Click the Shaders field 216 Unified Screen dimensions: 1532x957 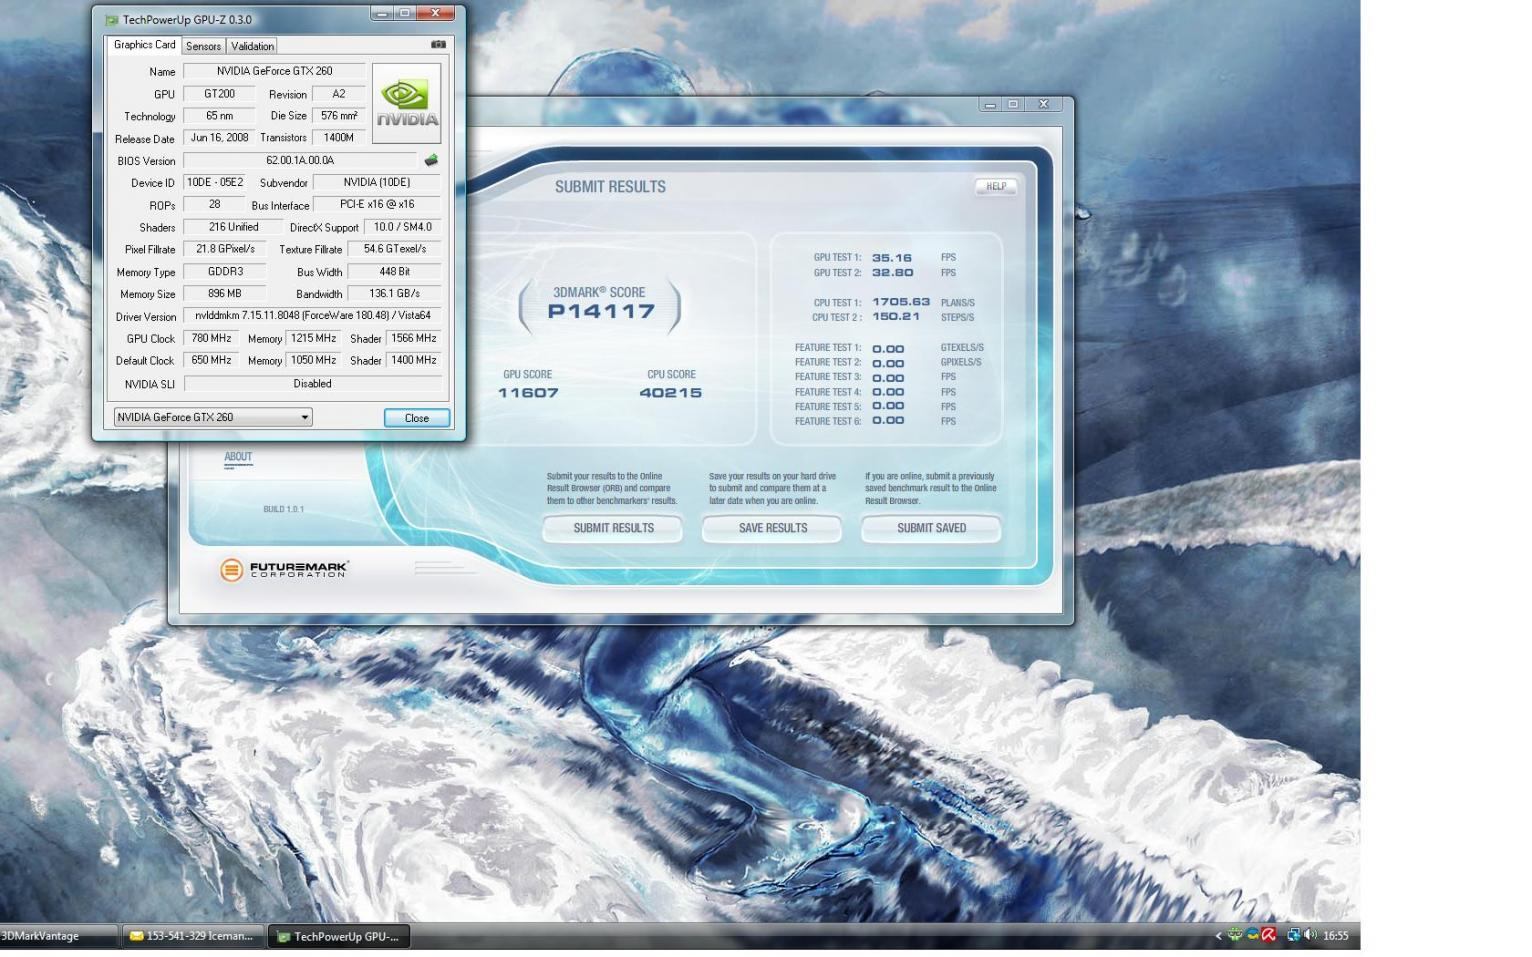tap(233, 227)
